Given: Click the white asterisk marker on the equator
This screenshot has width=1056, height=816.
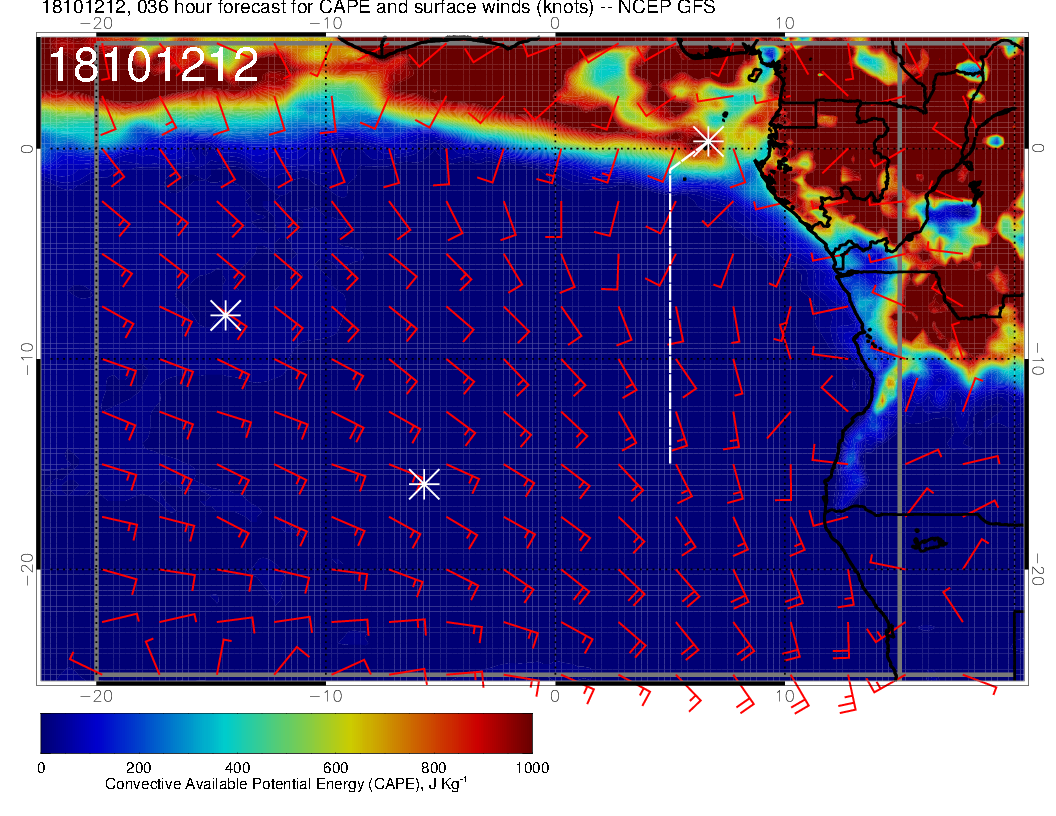Looking at the screenshot, I should click(x=708, y=140).
